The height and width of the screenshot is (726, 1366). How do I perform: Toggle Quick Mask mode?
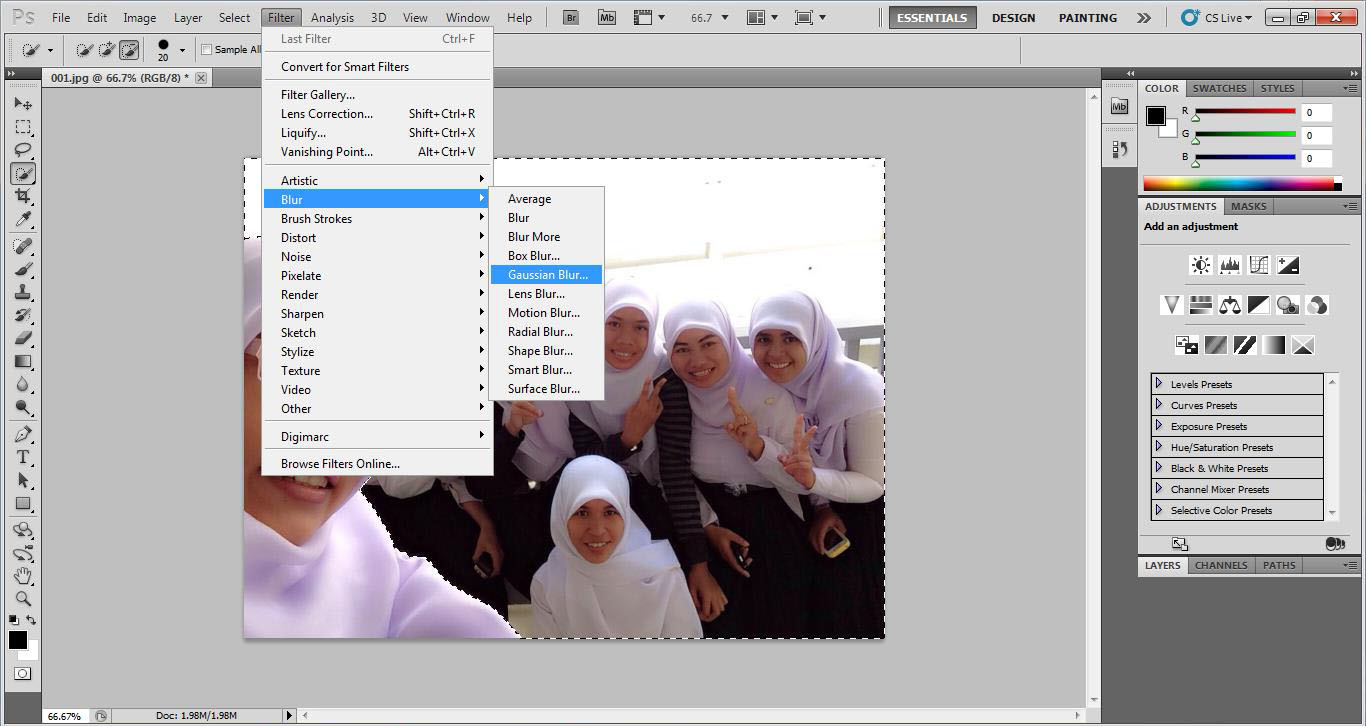point(22,674)
